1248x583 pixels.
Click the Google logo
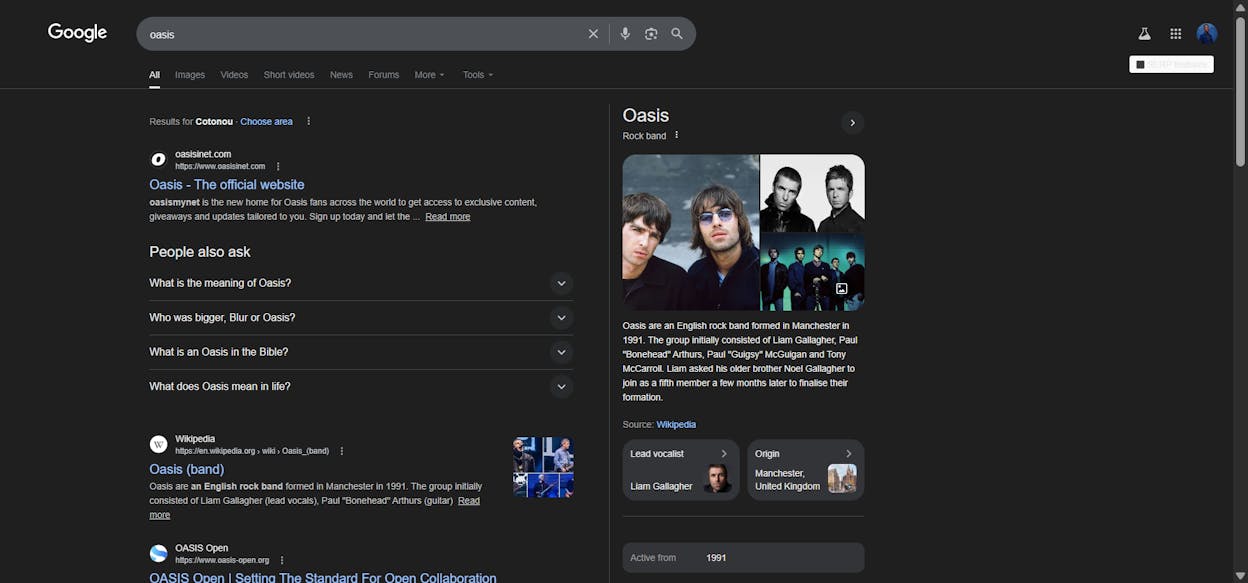point(77,33)
